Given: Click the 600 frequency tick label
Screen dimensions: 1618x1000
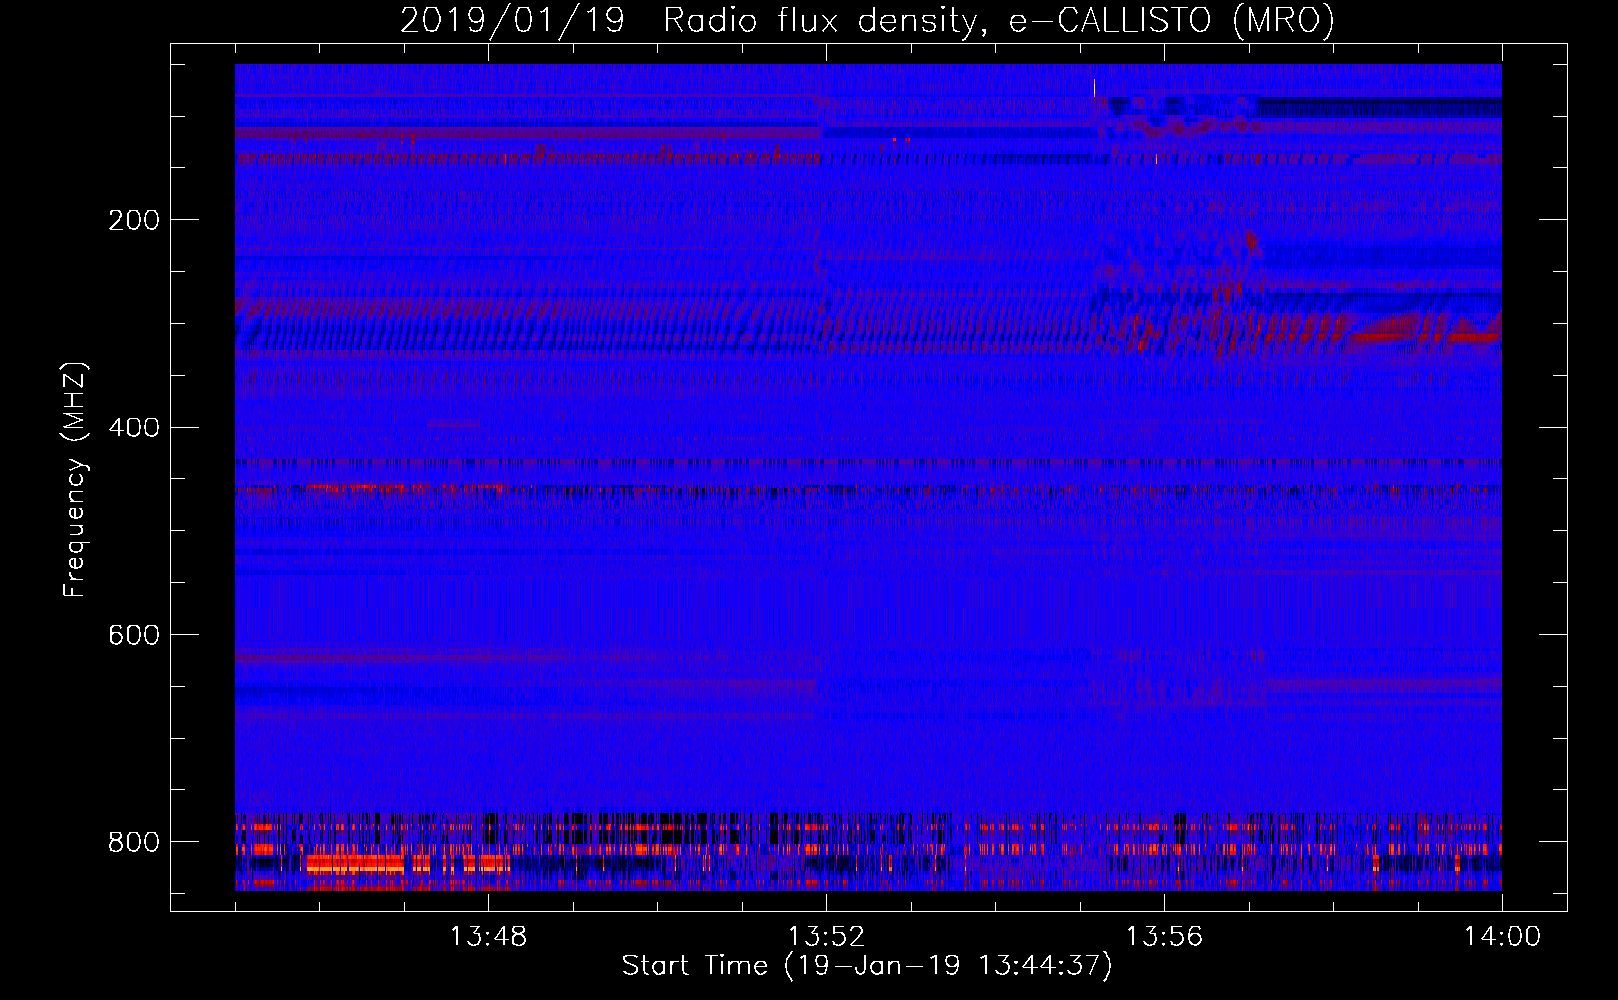Looking at the screenshot, I should pos(133,635).
